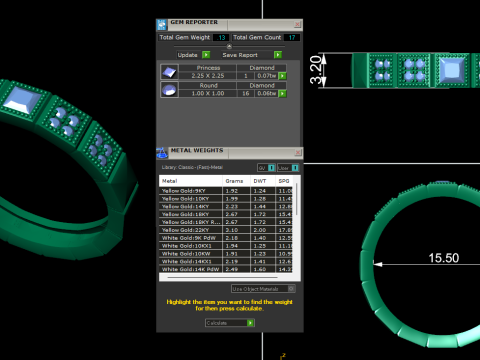Select the White Gold:10KX1 row
The height and width of the screenshot is (360, 480).
point(226,246)
